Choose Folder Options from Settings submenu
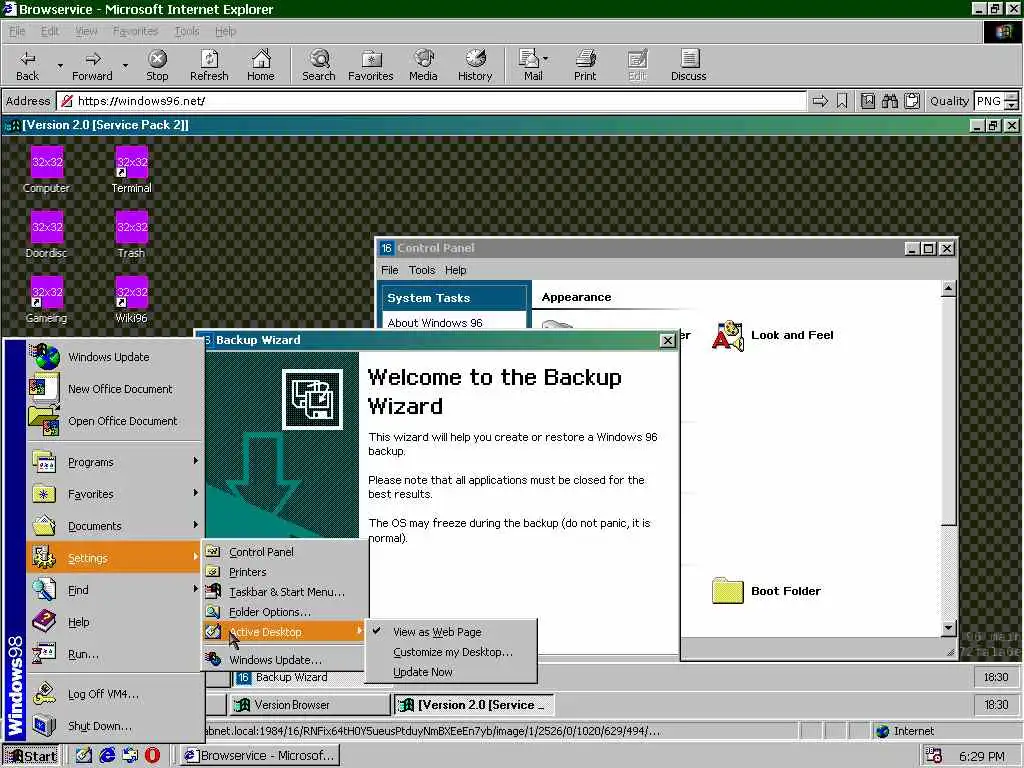1024x768 pixels. click(x=283, y=613)
